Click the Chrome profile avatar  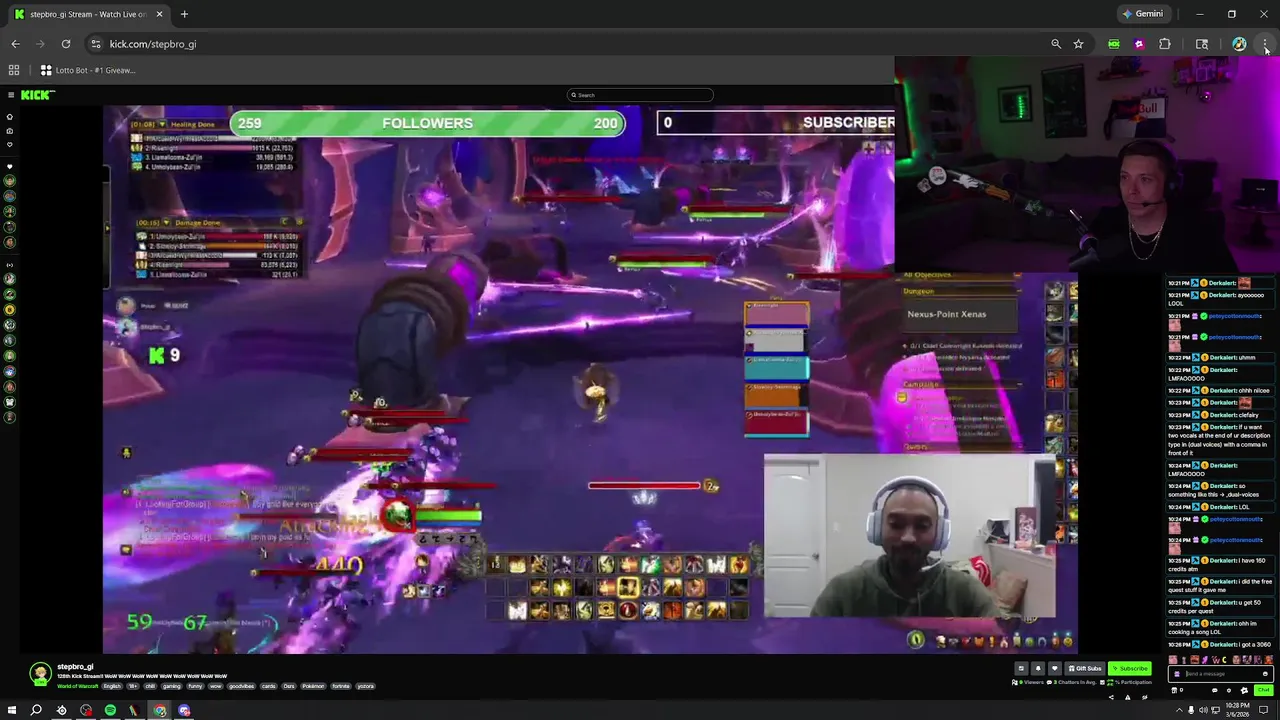pos(1239,44)
